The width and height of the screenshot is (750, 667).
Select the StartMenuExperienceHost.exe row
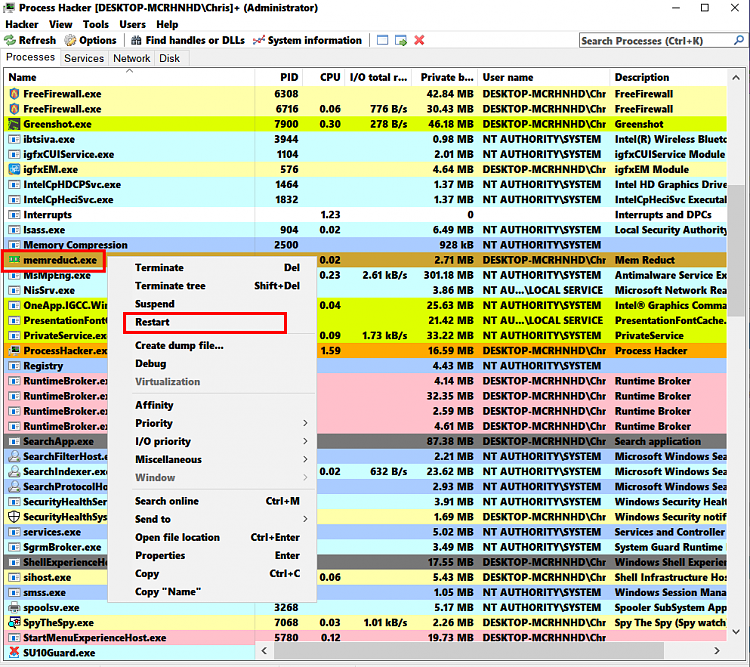pos(365,638)
